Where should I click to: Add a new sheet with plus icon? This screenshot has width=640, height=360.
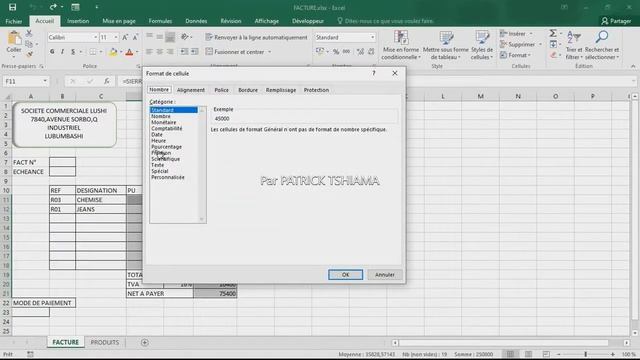(144, 342)
